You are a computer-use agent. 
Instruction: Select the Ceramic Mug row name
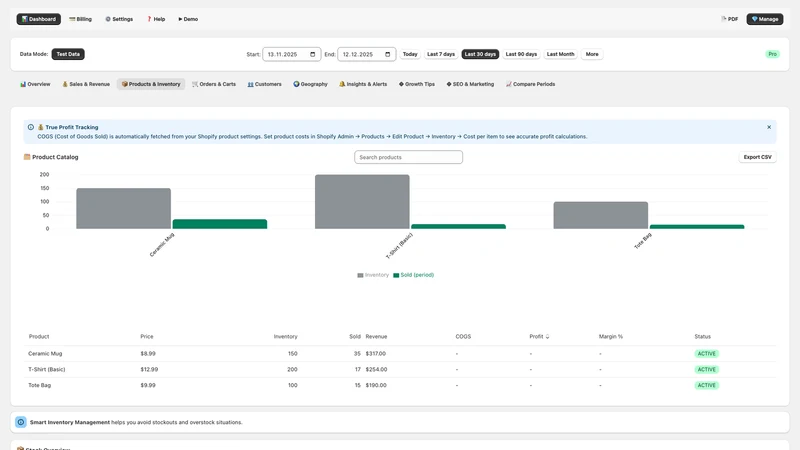click(x=45, y=354)
